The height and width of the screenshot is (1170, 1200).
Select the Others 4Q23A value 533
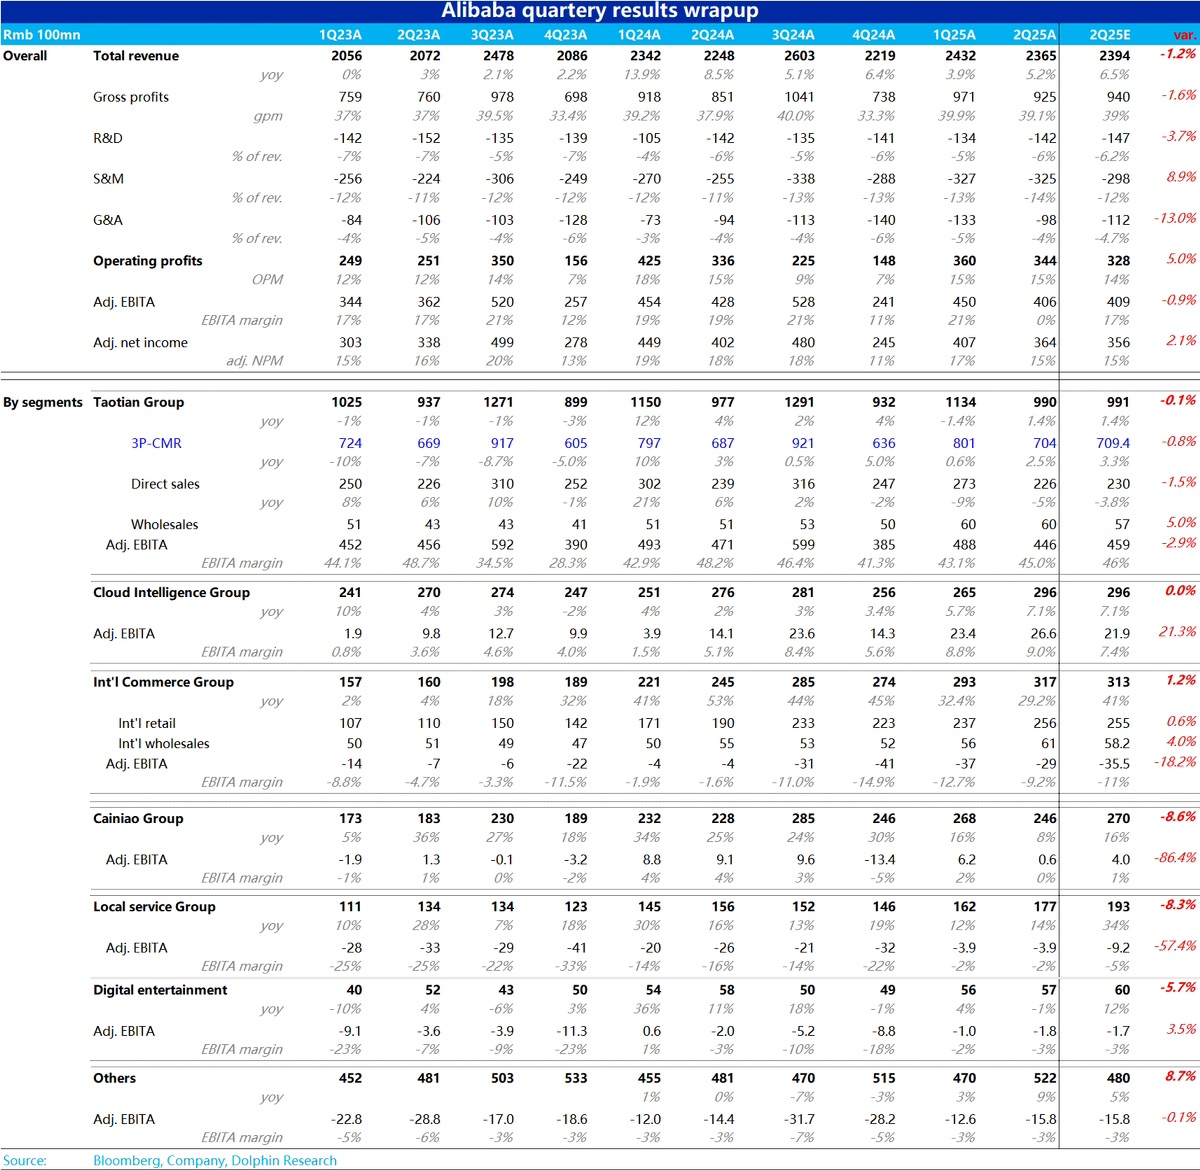pyautogui.click(x=576, y=1078)
